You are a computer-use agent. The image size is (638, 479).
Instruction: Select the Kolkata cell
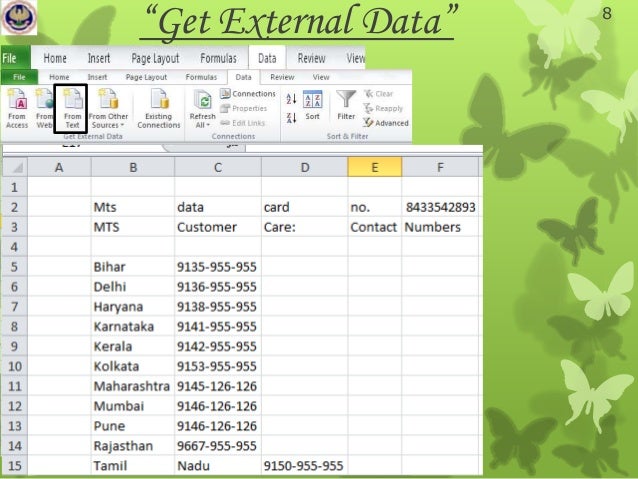133,366
